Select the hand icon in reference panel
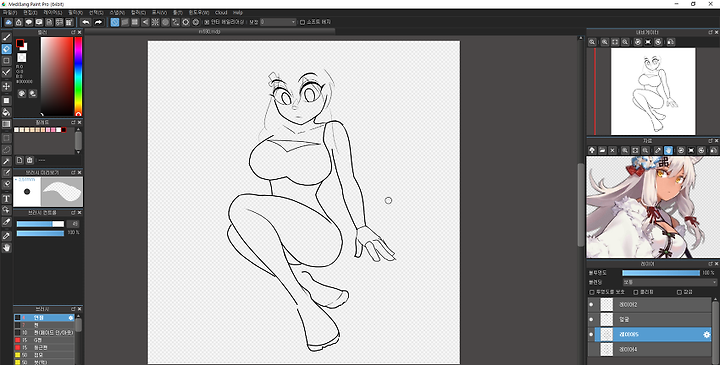Screen dimensions: 720x365 pyautogui.click(x=668, y=150)
